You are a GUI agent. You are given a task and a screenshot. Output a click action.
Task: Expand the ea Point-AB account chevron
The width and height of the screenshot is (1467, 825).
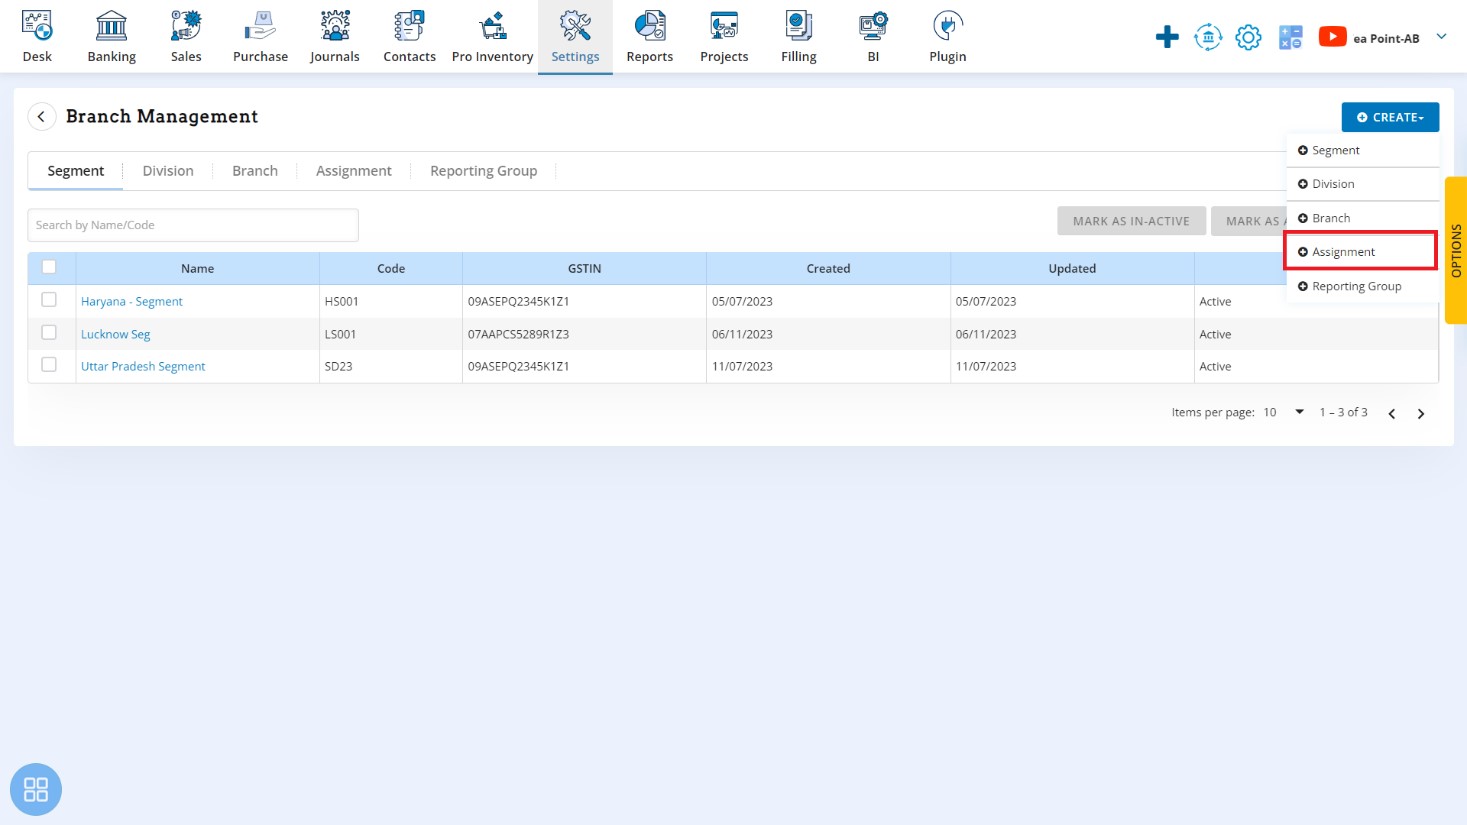pyautogui.click(x=1441, y=37)
